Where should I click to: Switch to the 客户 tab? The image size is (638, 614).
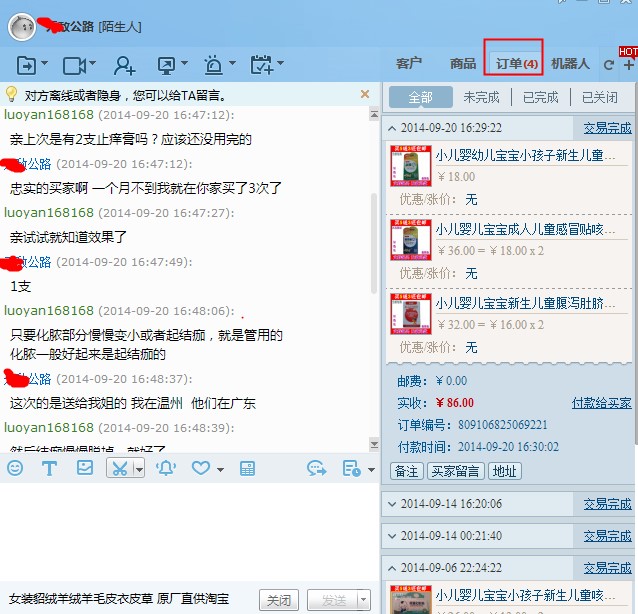tap(409, 63)
